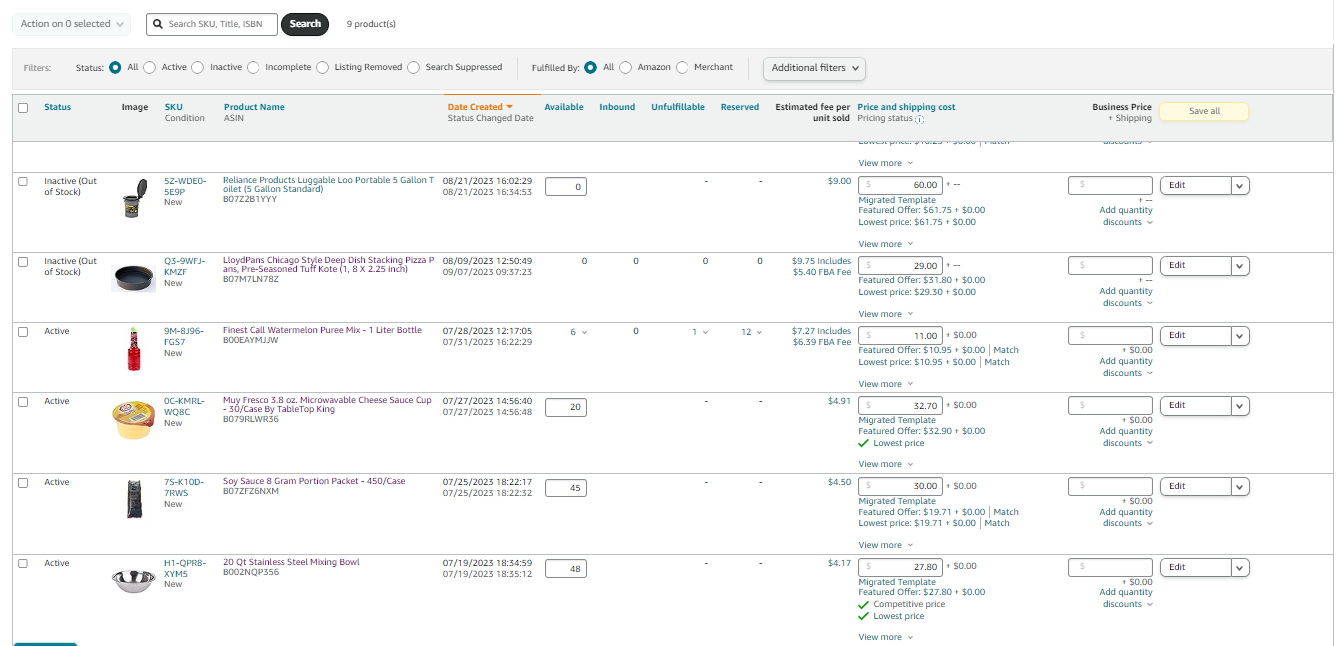
Task: Open Edit dropdown arrow for LloydPans
Action: click(x=1240, y=266)
